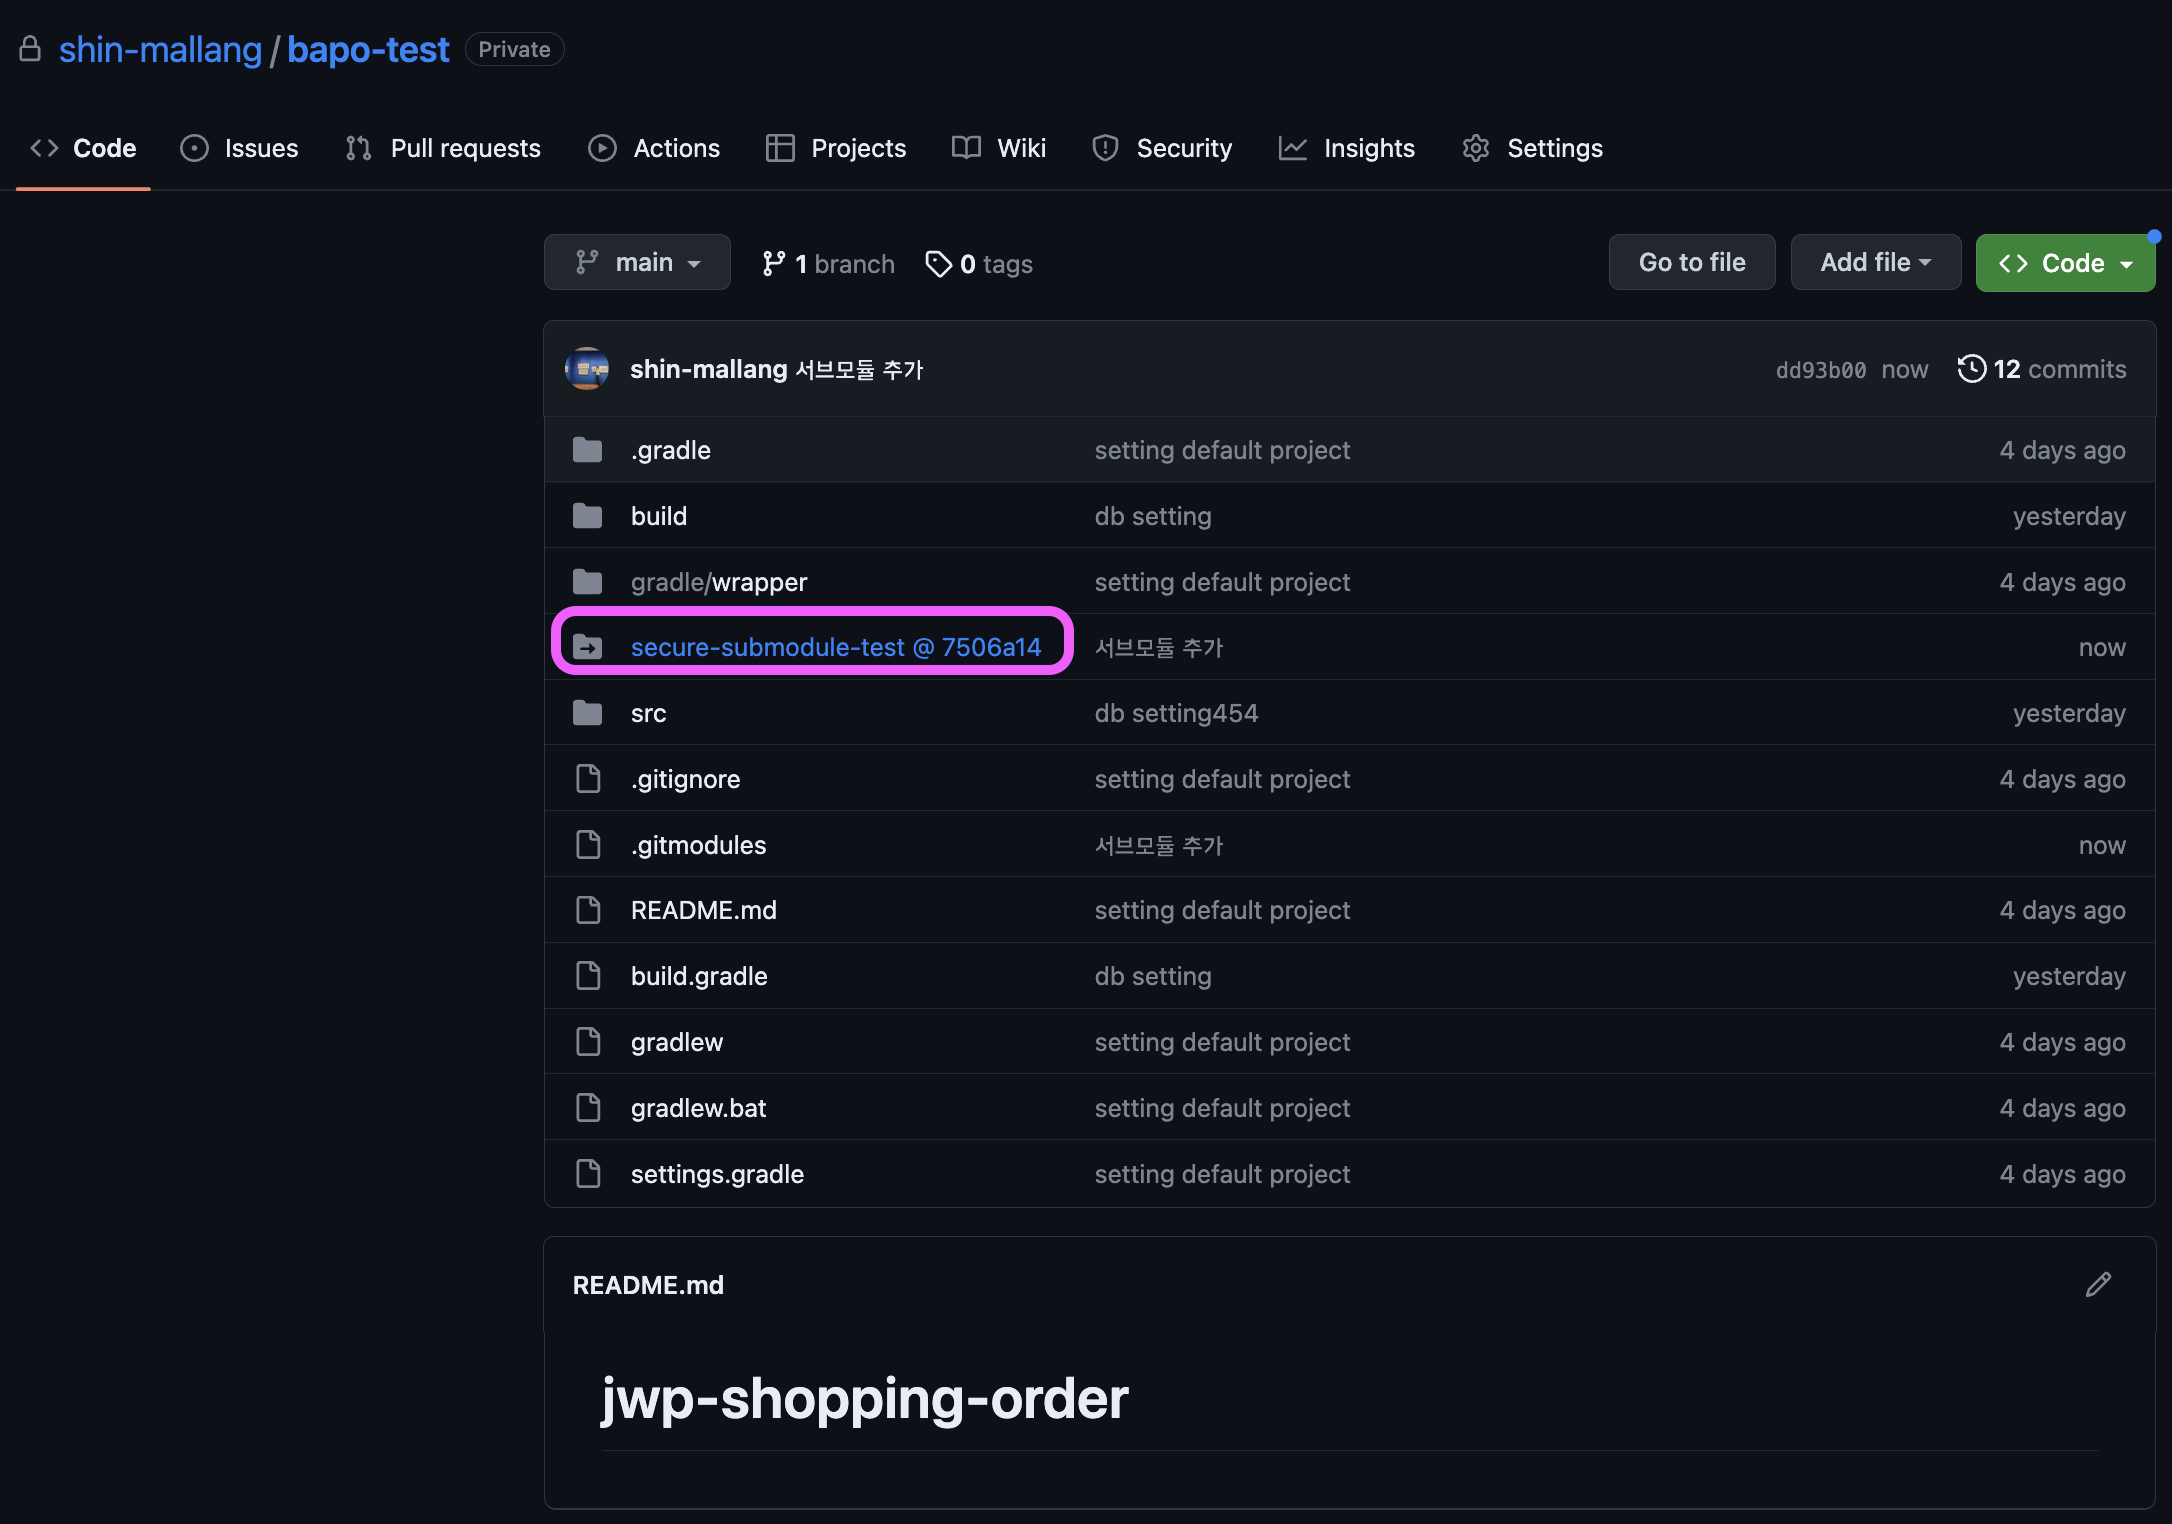Click the .gitmodules file icon

(x=588, y=845)
